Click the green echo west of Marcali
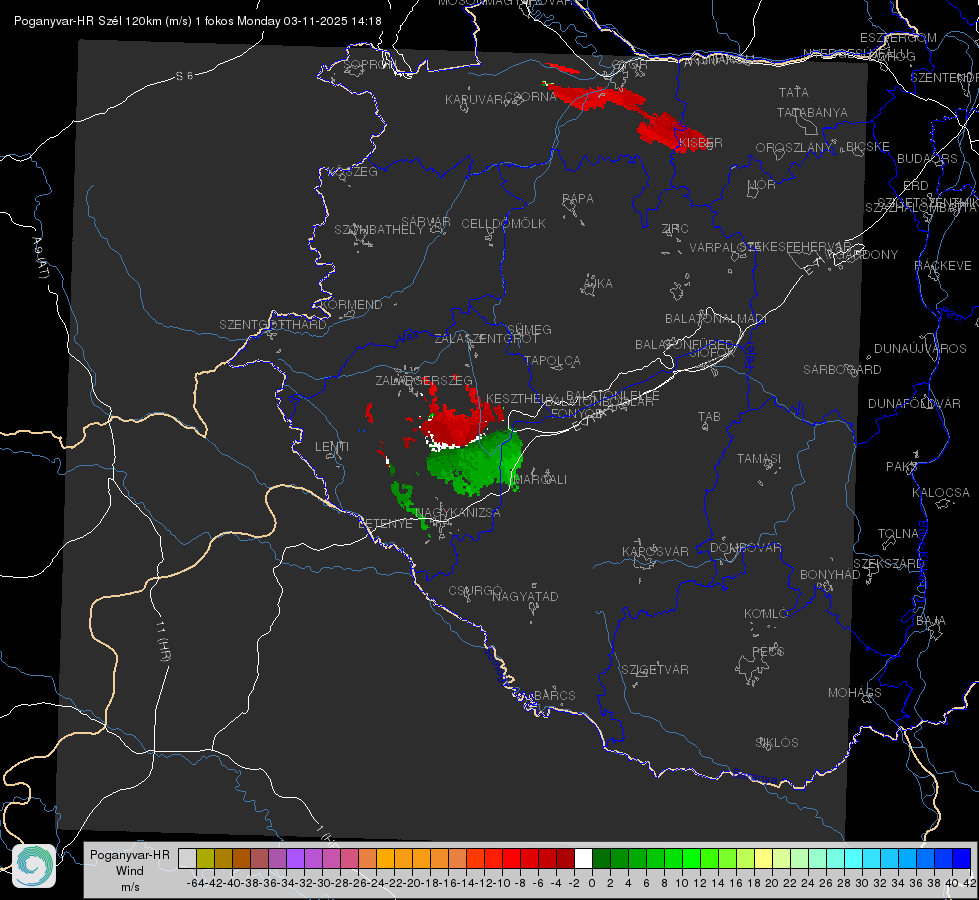The width and height of the screenshot is (979, 900). point(475,462)
